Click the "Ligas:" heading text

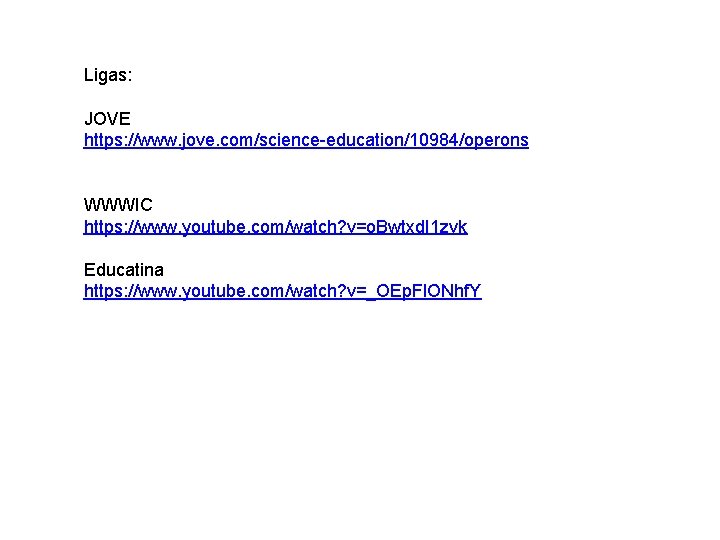108,75
